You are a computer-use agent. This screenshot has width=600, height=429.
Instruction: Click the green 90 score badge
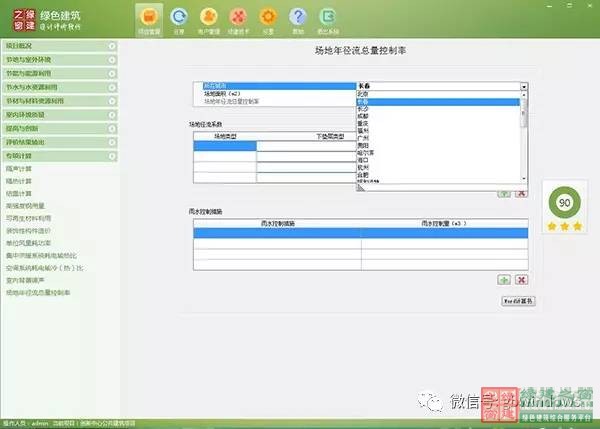point(564,202)
